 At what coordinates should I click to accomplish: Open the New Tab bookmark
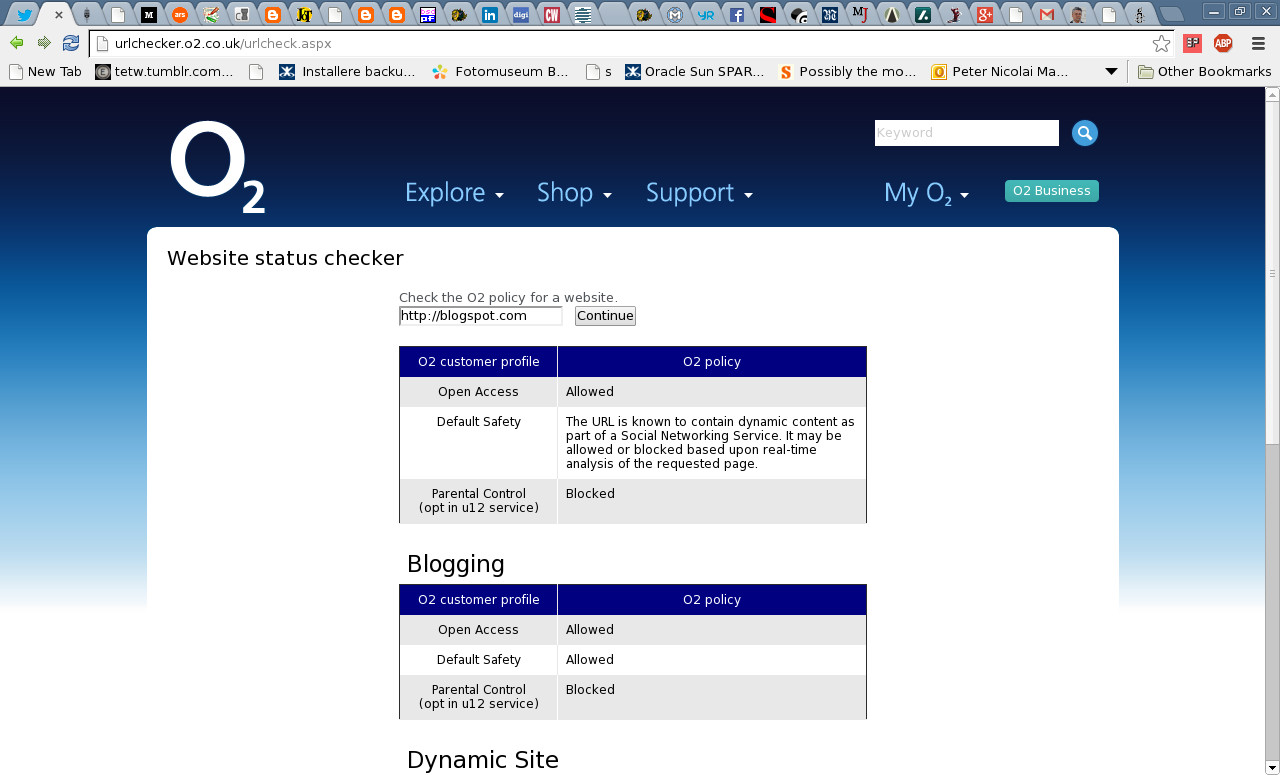[x=45, y=72]
